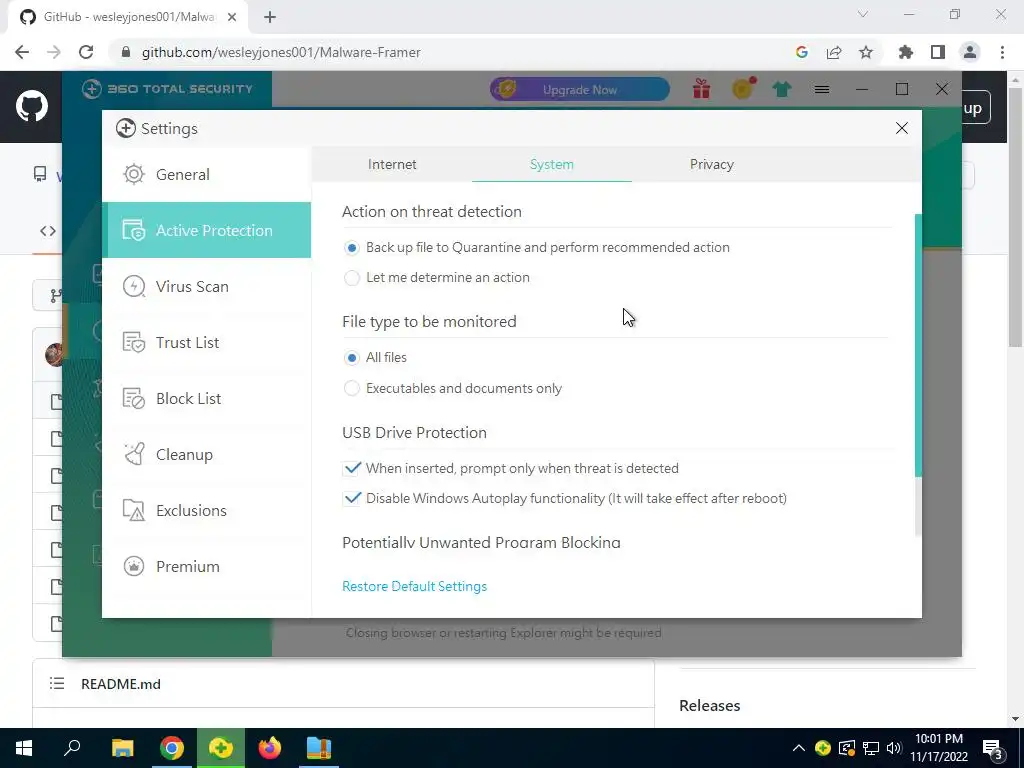Open WinRAR archive app in taskbar
Image resolution: width=1024 pixels, height=768 pixels.
[x=319, y=748]
